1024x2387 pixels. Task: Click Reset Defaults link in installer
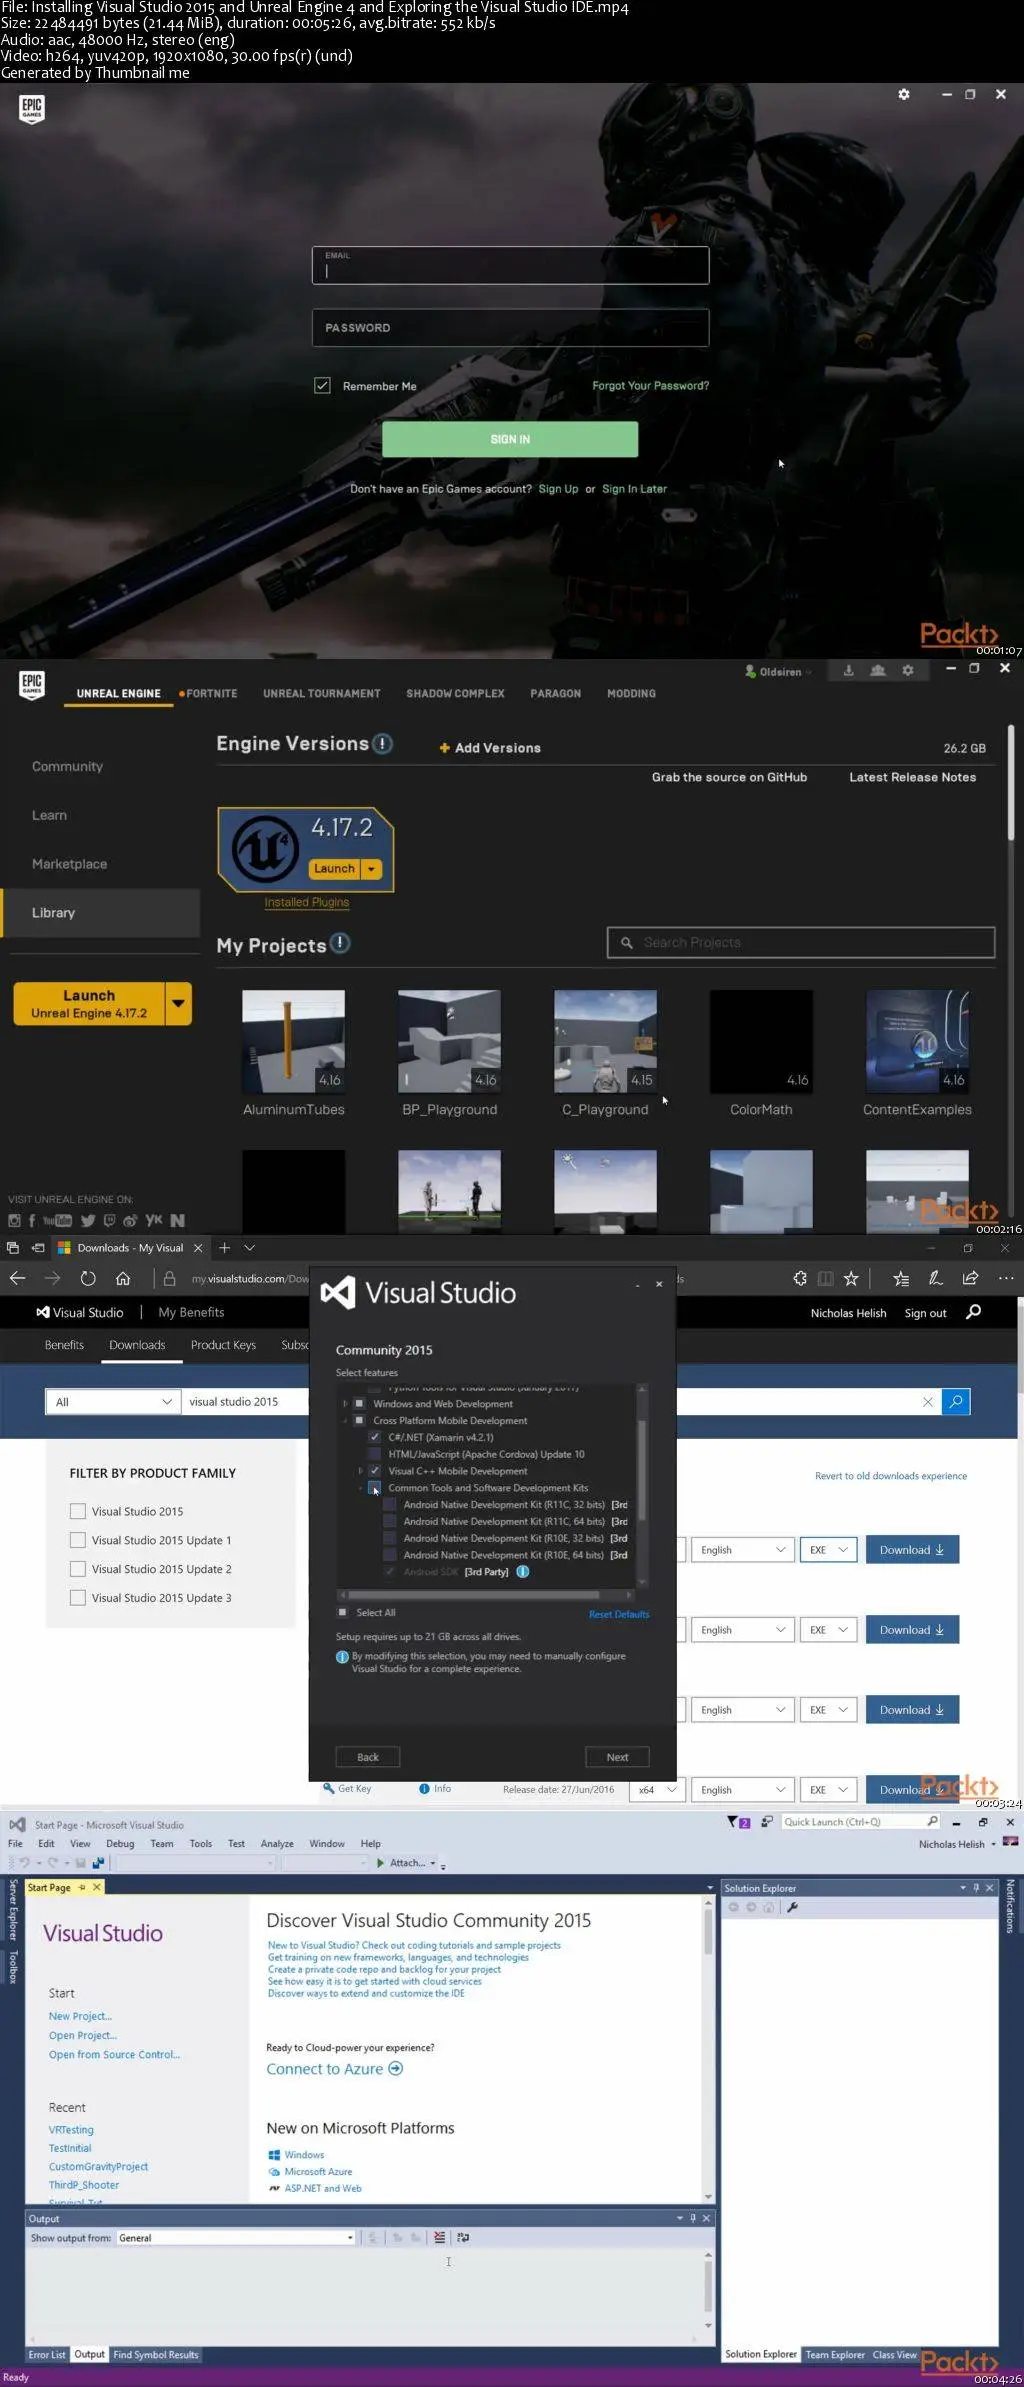click(x=619, y=1614)
